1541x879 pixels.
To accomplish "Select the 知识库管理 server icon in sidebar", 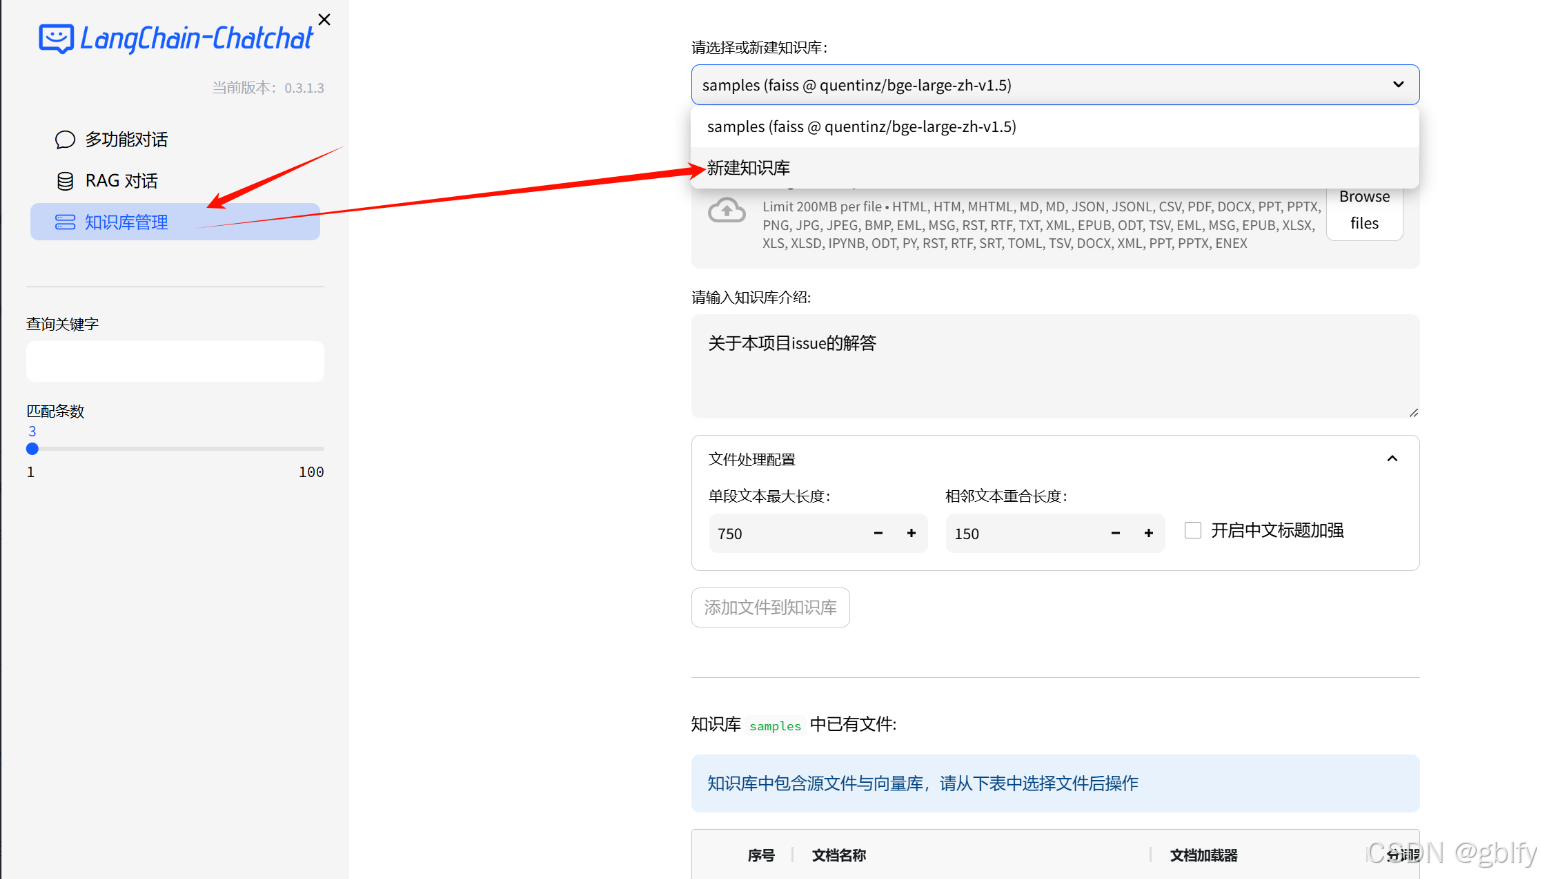I will (x=64, y=221).
